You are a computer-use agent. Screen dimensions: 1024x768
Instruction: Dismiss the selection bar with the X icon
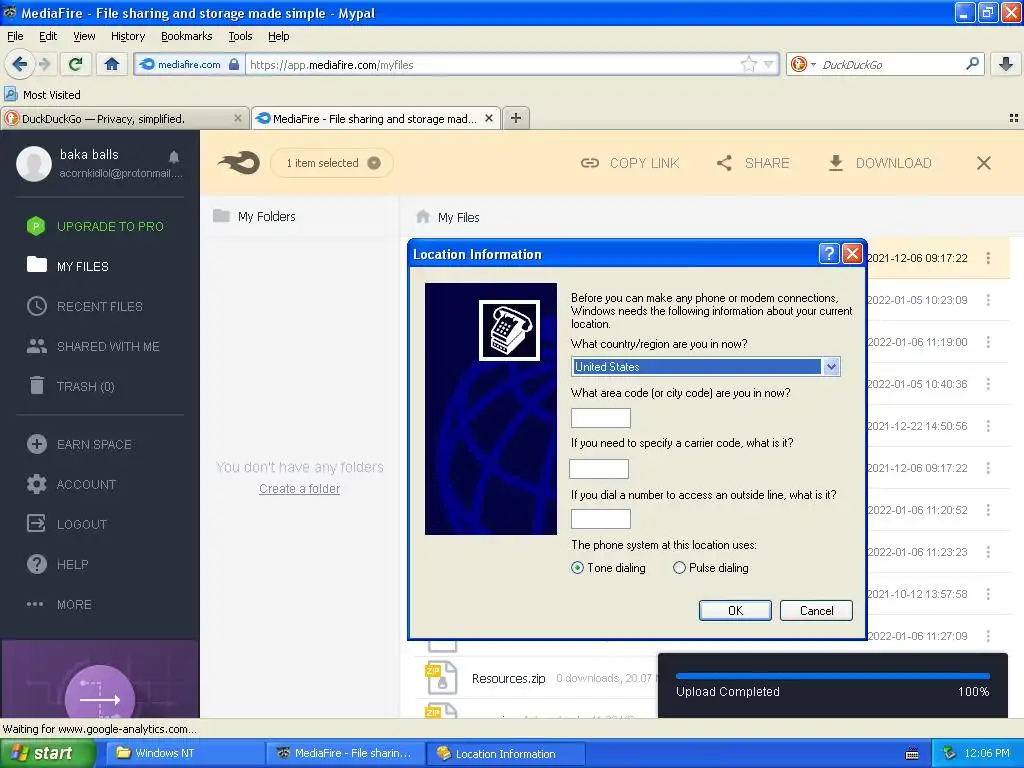(984, 163)
